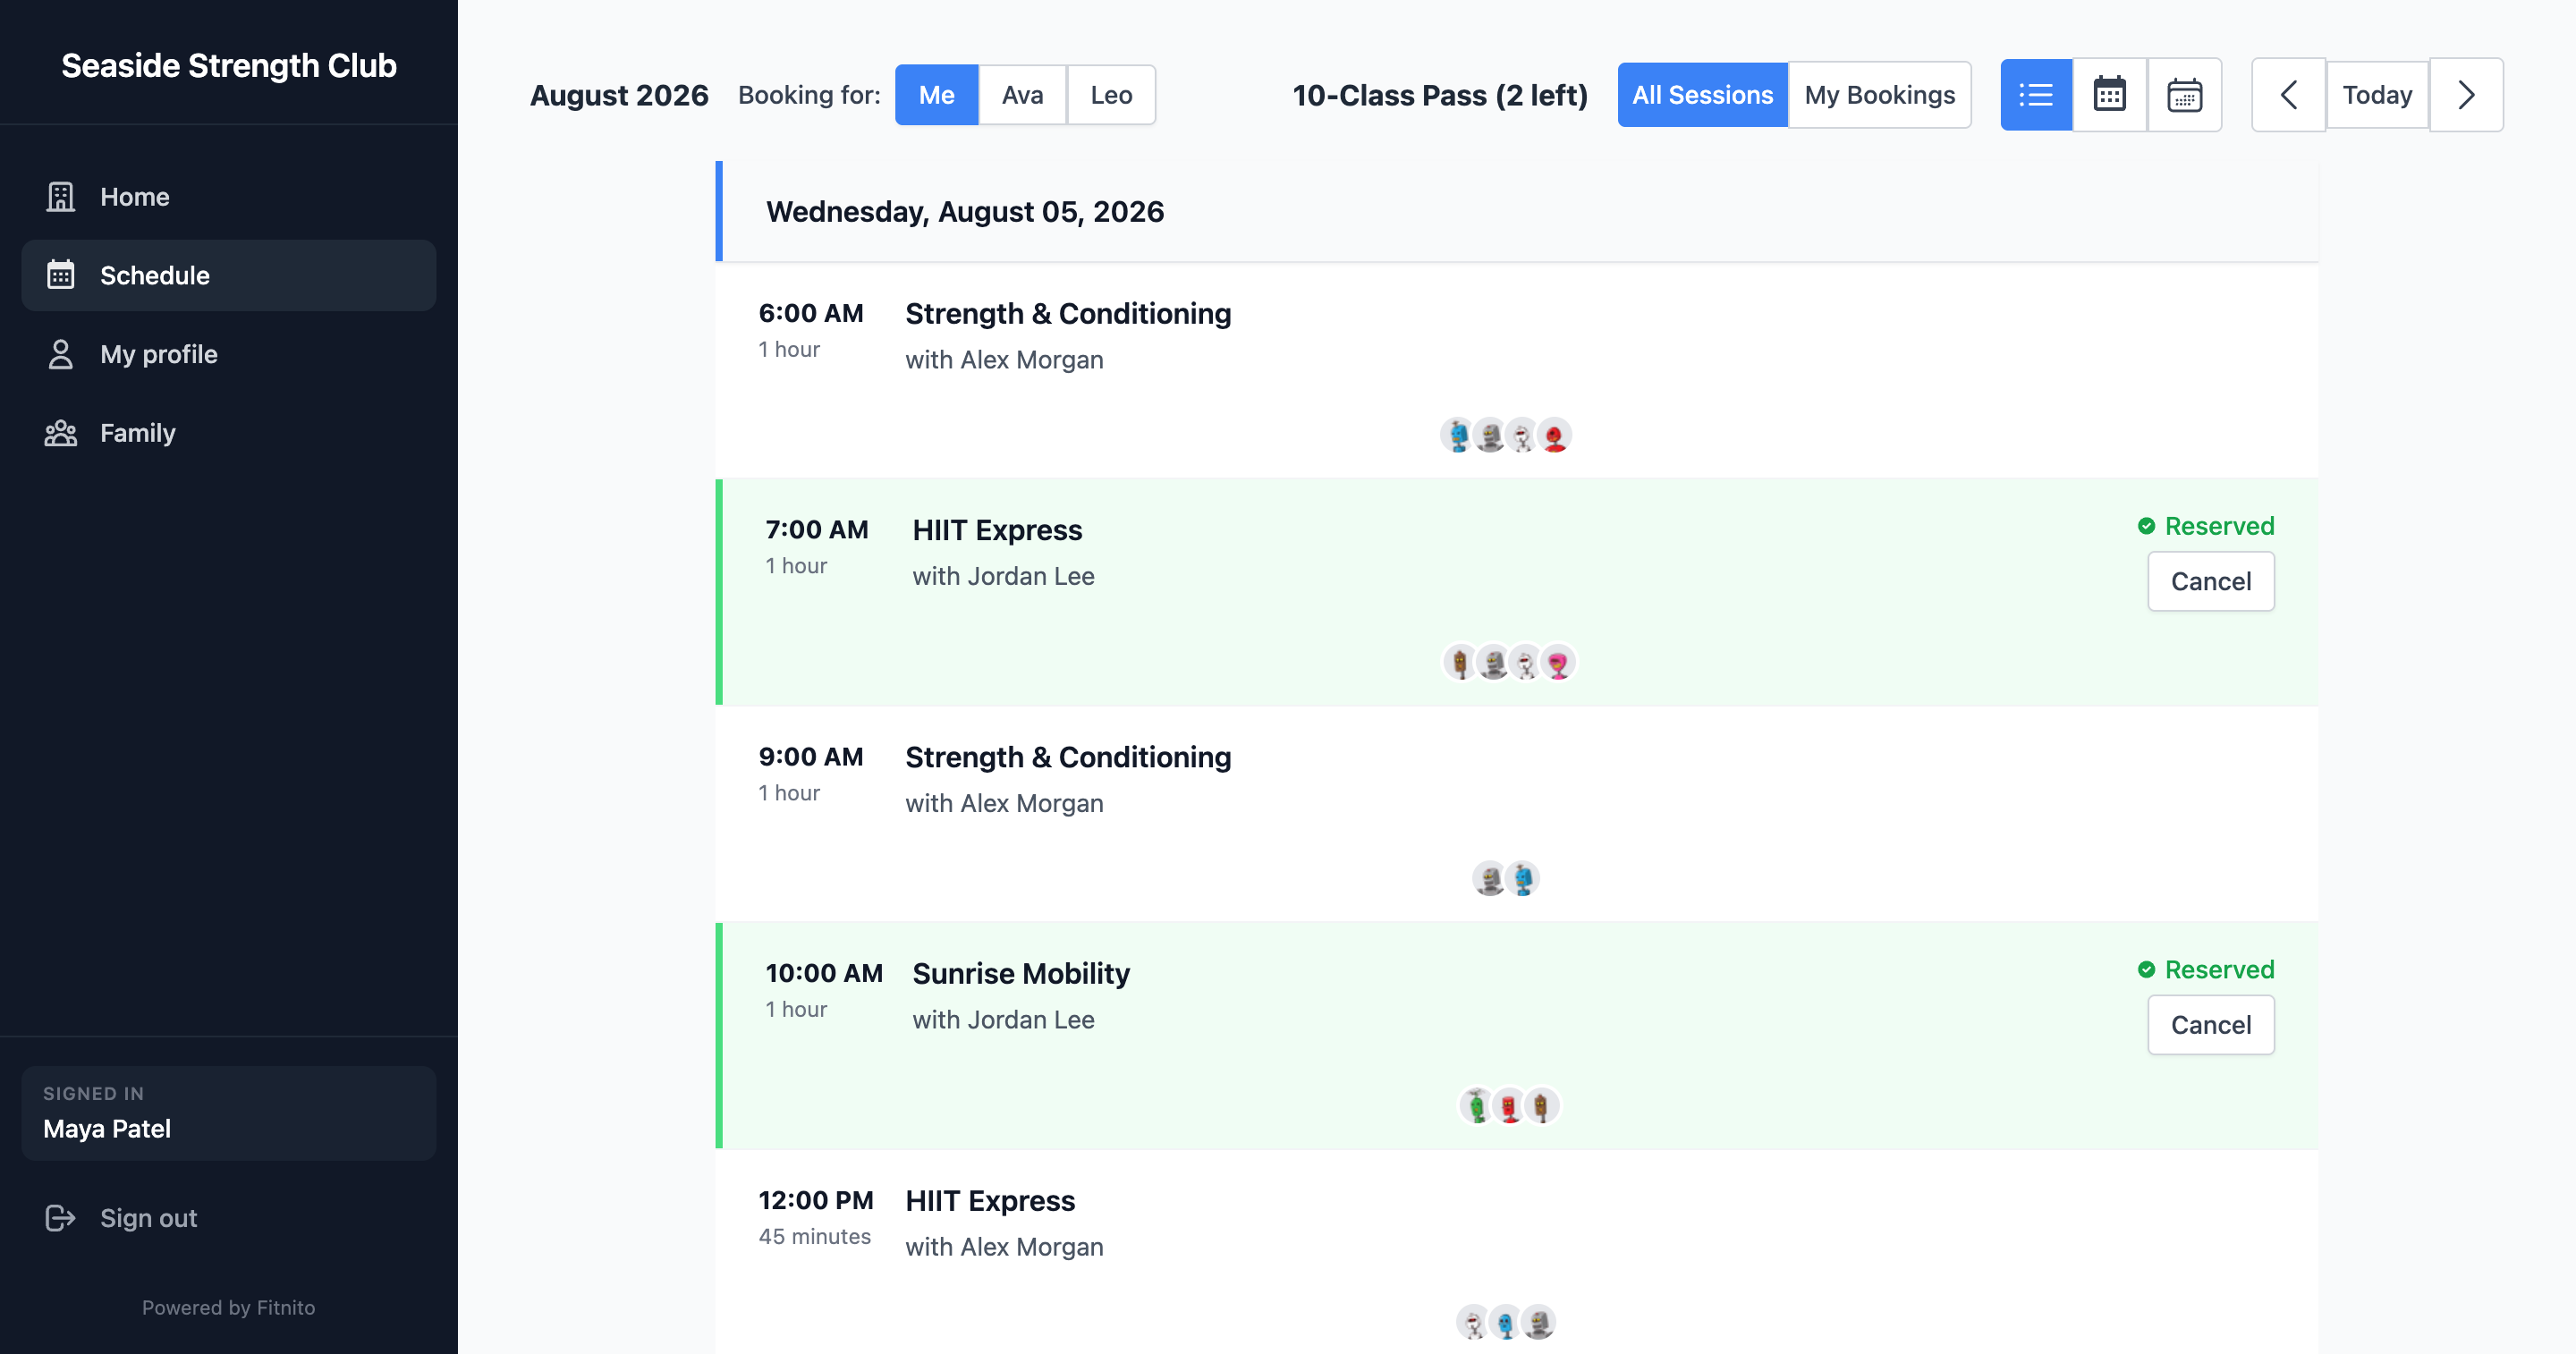Open the 12:00 PM HIIT Express title
Screen dimensions: 2576x1354
click(990, 1200)
